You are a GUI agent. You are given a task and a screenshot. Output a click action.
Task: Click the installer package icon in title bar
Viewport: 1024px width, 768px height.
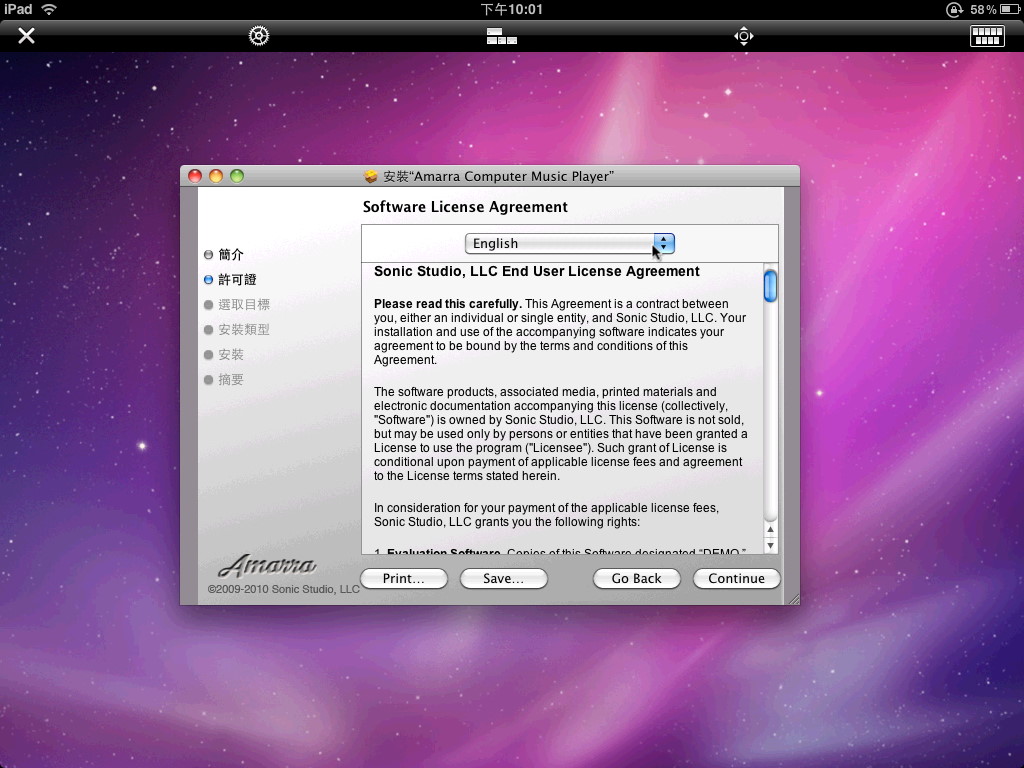[x=371, y=176]
